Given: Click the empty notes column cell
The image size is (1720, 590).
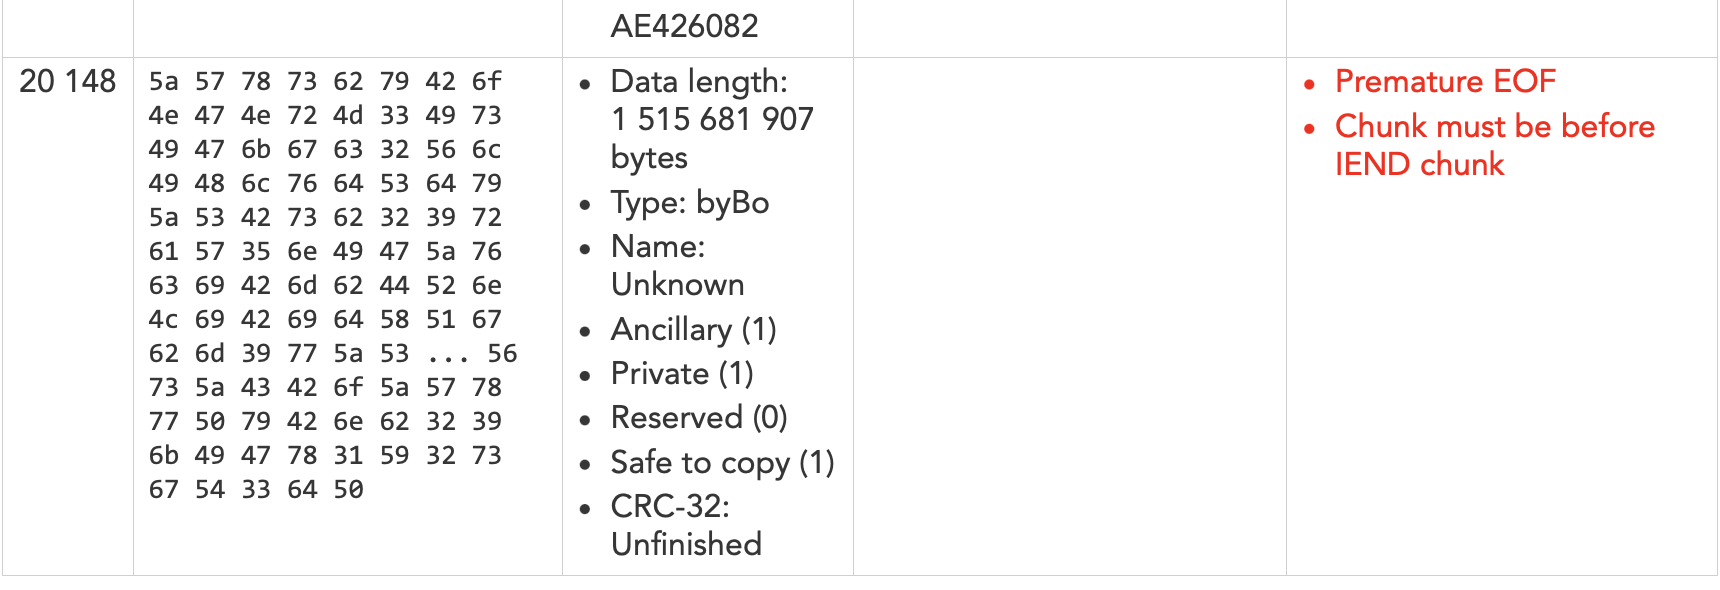Looking at the screenshot, I should coord(1069,316).
